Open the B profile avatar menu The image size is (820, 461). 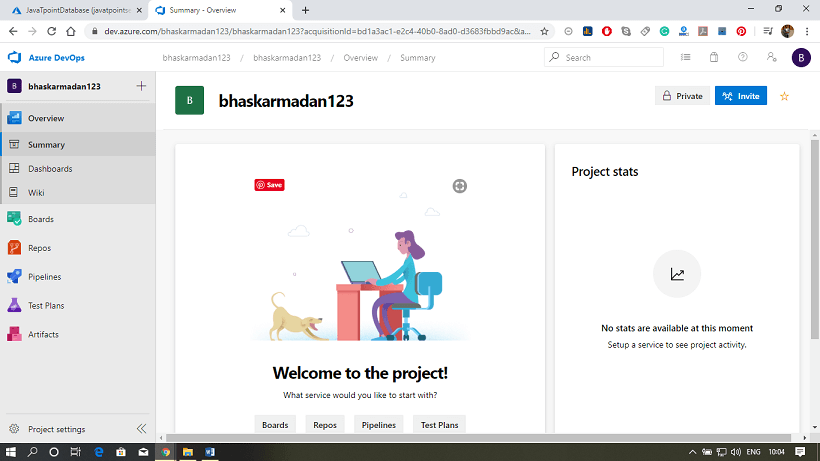pos(801,57)
